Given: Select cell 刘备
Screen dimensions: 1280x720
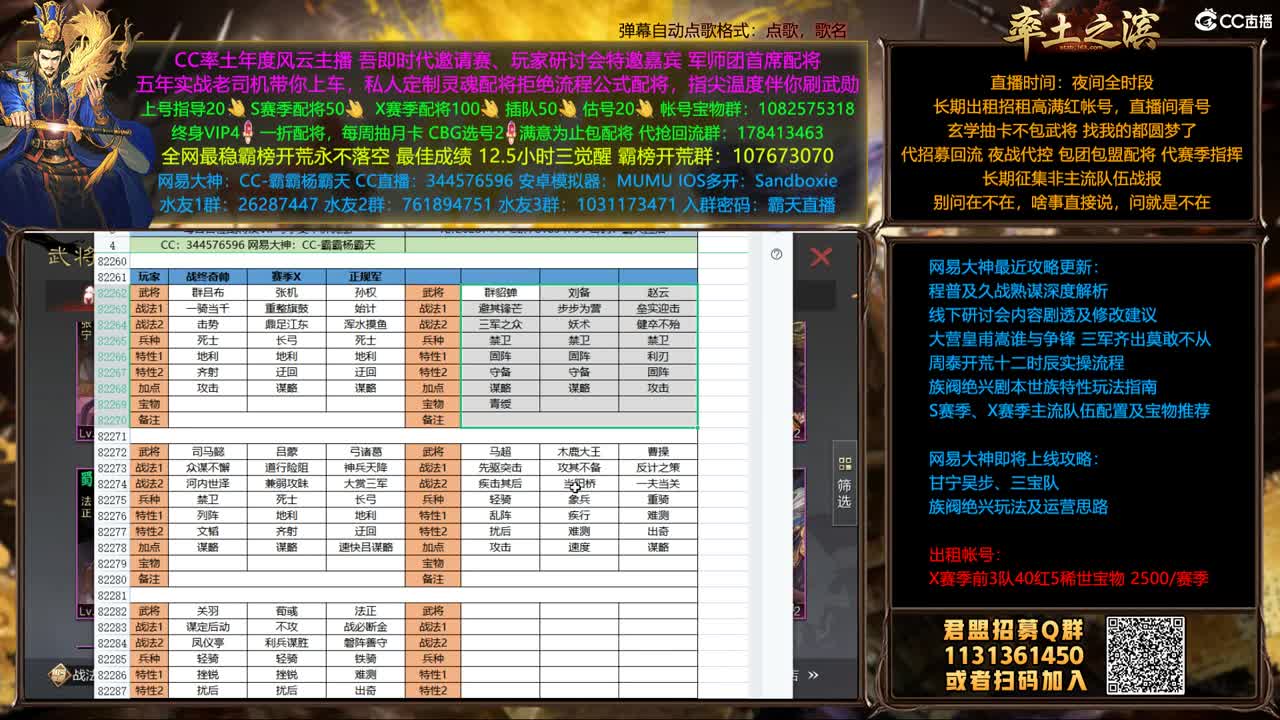Looking at the screenshot, I should click(x=579, y=292).
